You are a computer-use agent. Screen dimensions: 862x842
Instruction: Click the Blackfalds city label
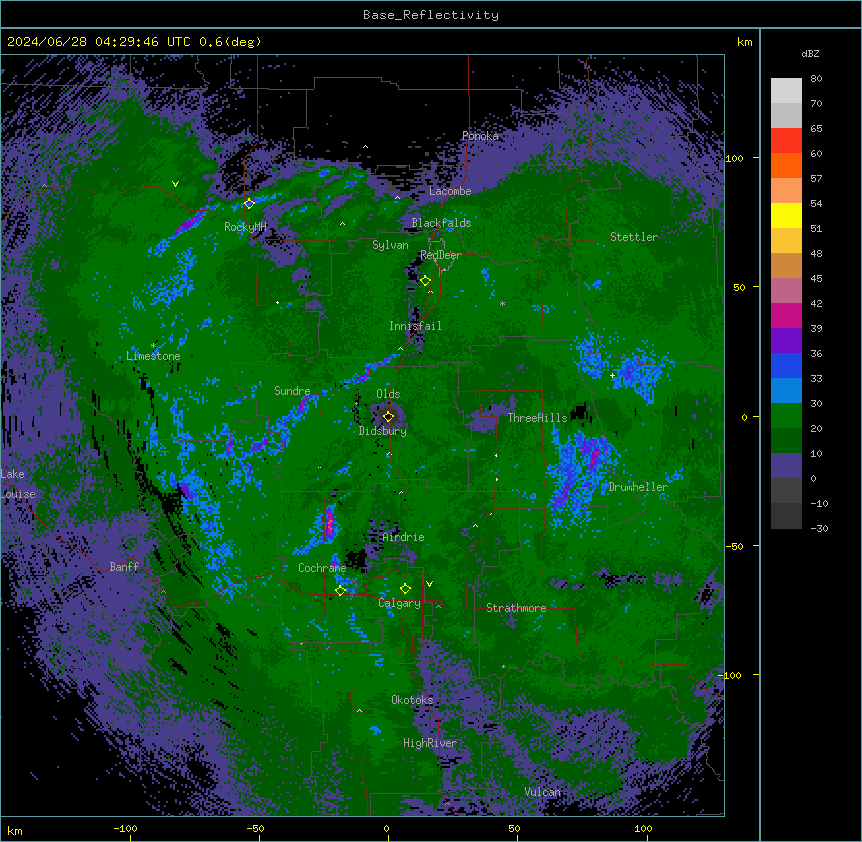[441, 223]
